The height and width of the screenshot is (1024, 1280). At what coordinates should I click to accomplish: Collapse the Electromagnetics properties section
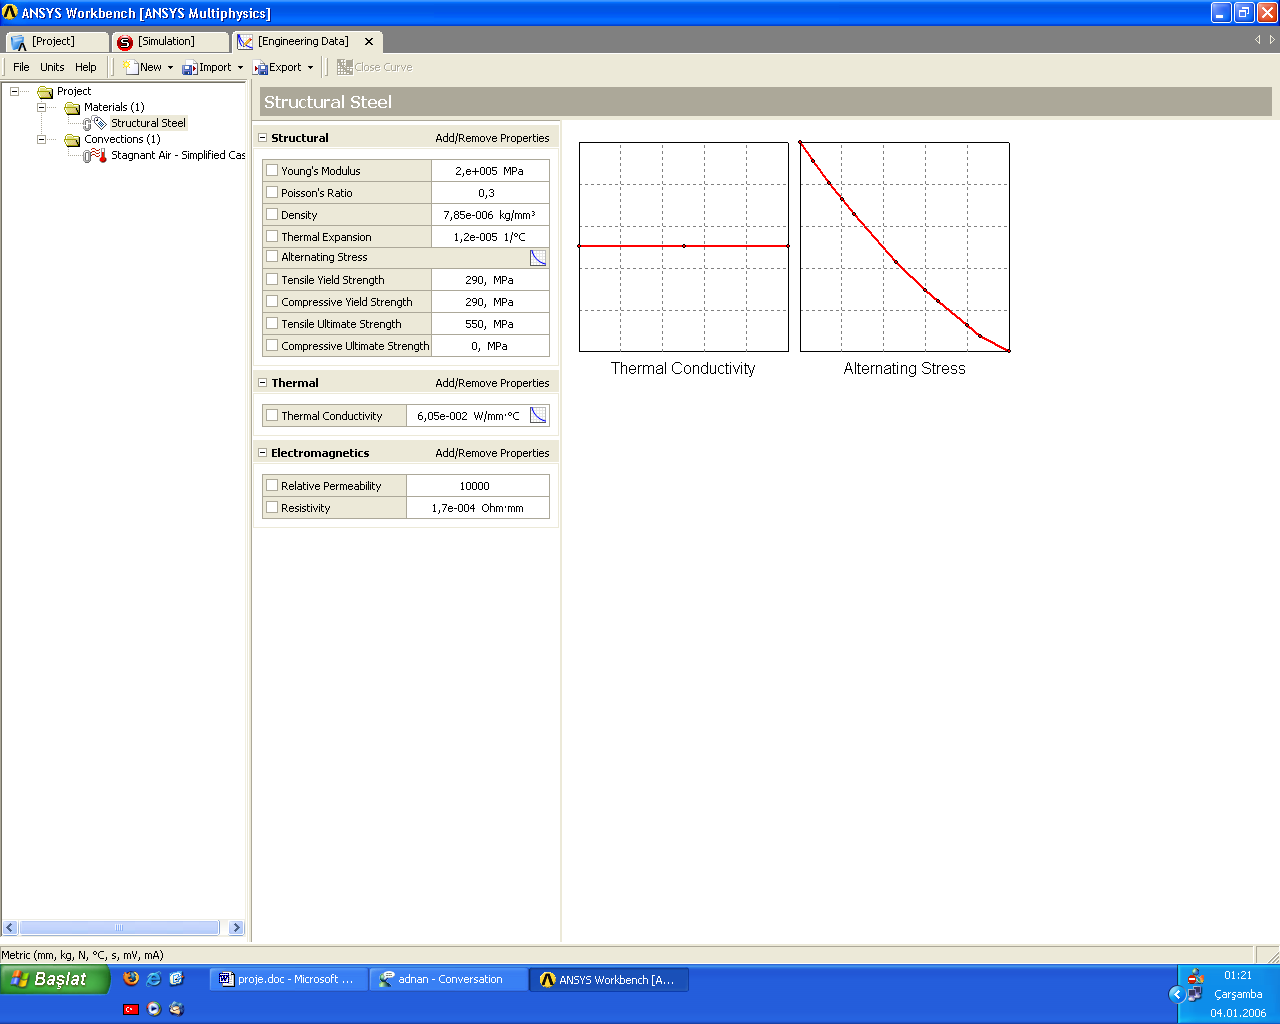pyautogui.click(x=263, y=453)
